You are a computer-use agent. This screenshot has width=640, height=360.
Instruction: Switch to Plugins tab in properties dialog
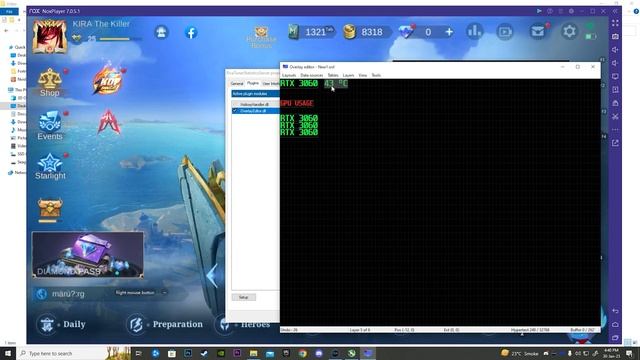coord(253,83)
